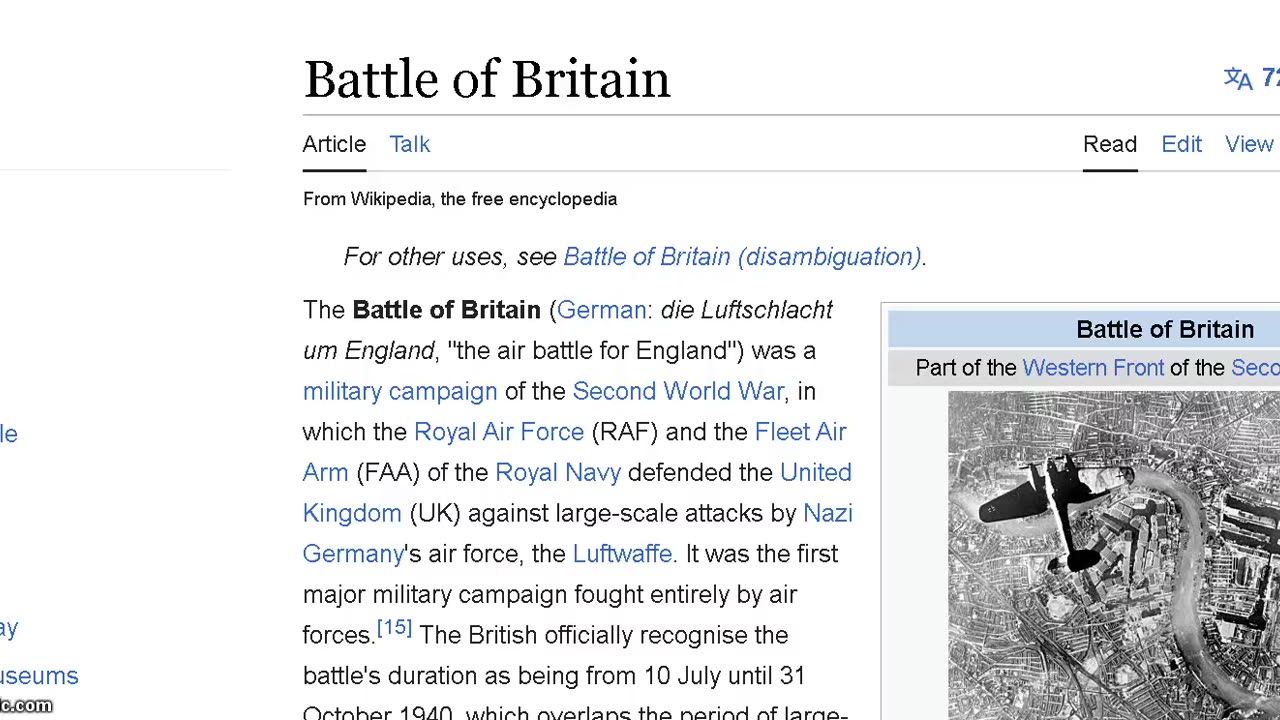Open the Edit tab
The height and width of the screenshot is (720, 1280).
1181,144
